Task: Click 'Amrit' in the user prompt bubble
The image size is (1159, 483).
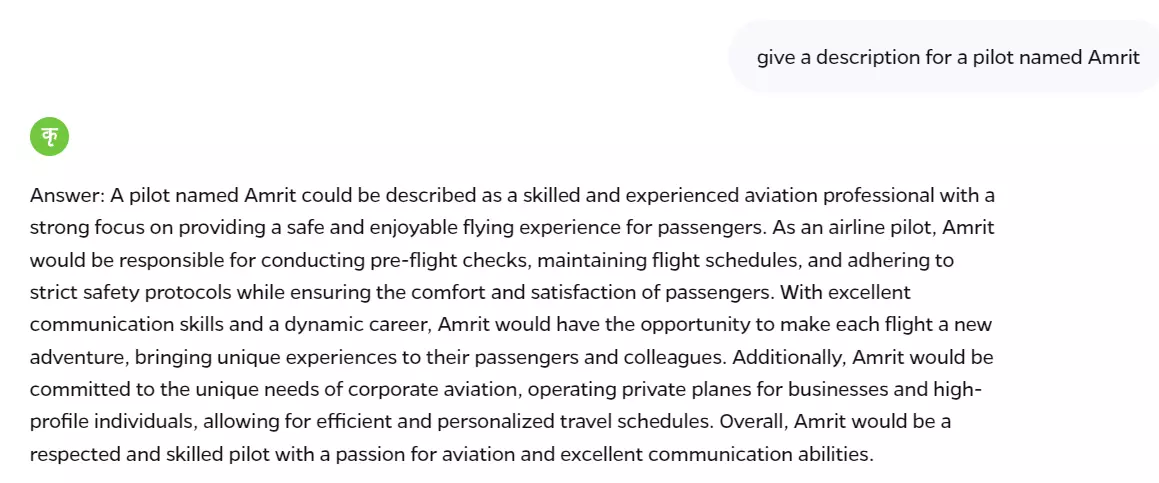Action: (x=1114, y=57)
